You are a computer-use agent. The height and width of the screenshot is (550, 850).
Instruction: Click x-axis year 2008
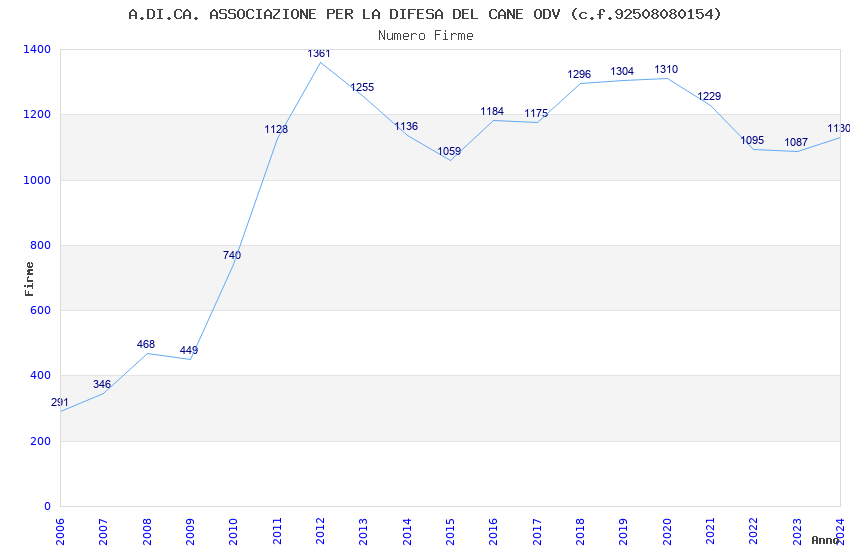147,531
